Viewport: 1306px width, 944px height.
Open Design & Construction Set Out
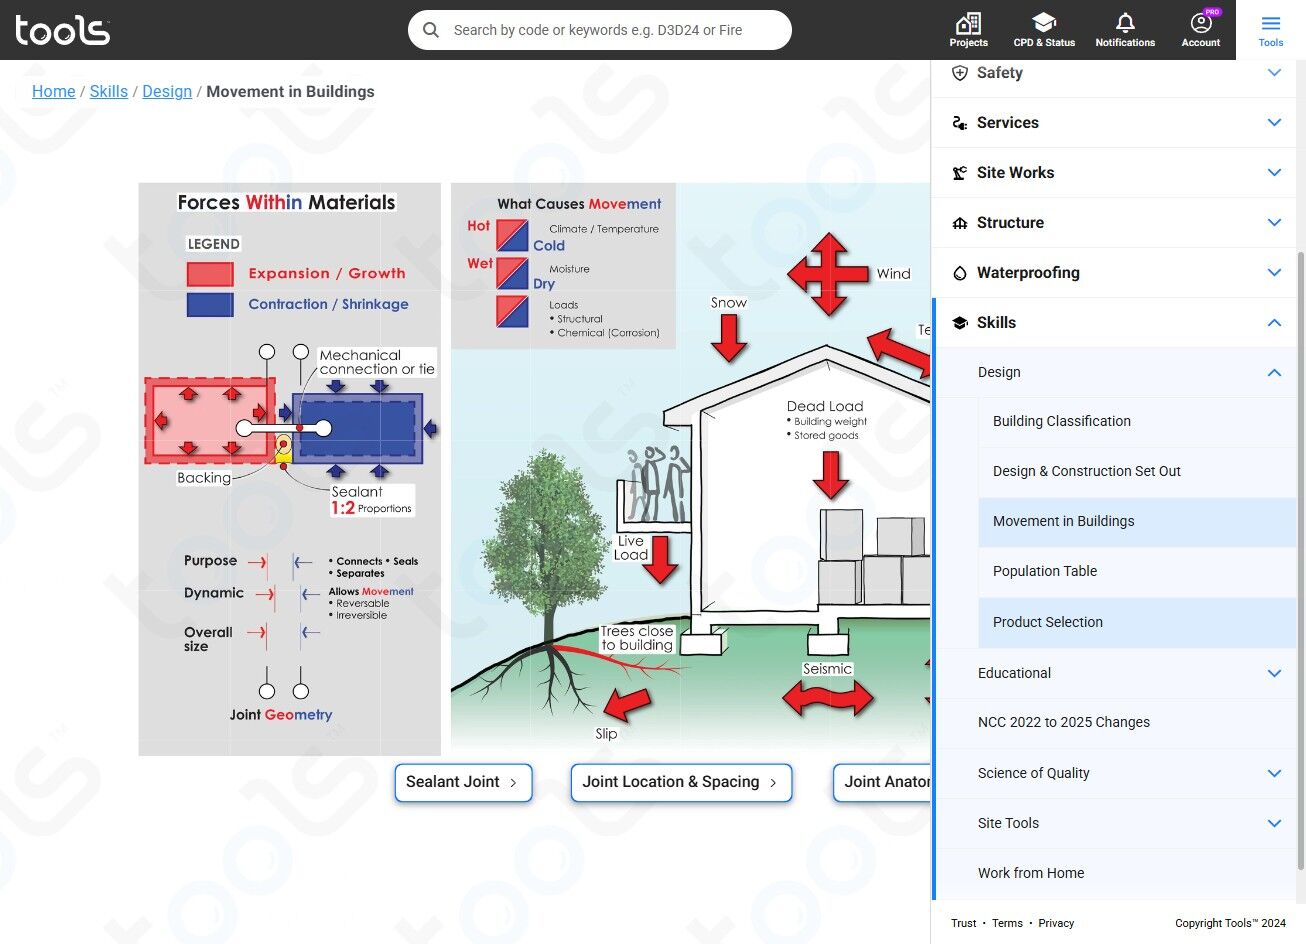pos(1137,472)
